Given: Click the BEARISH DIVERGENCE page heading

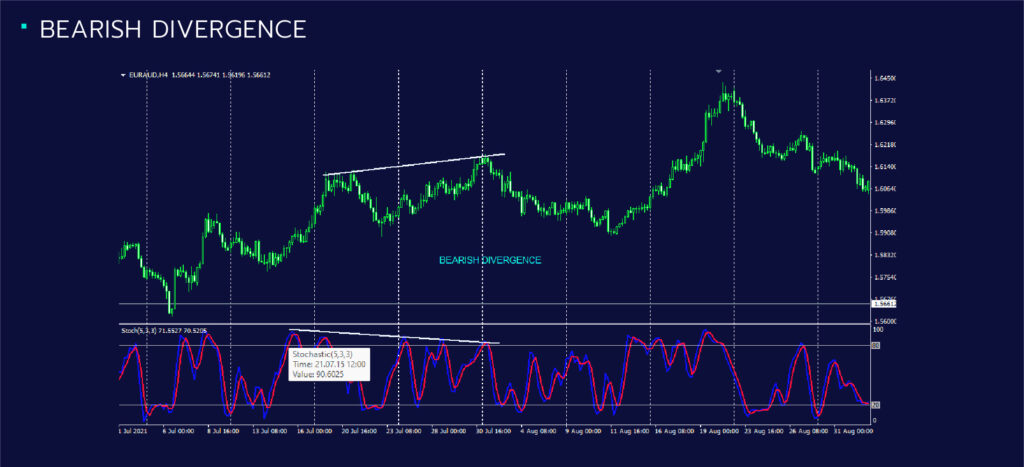Looking at the screenshot, I should (x=172, y=30).
